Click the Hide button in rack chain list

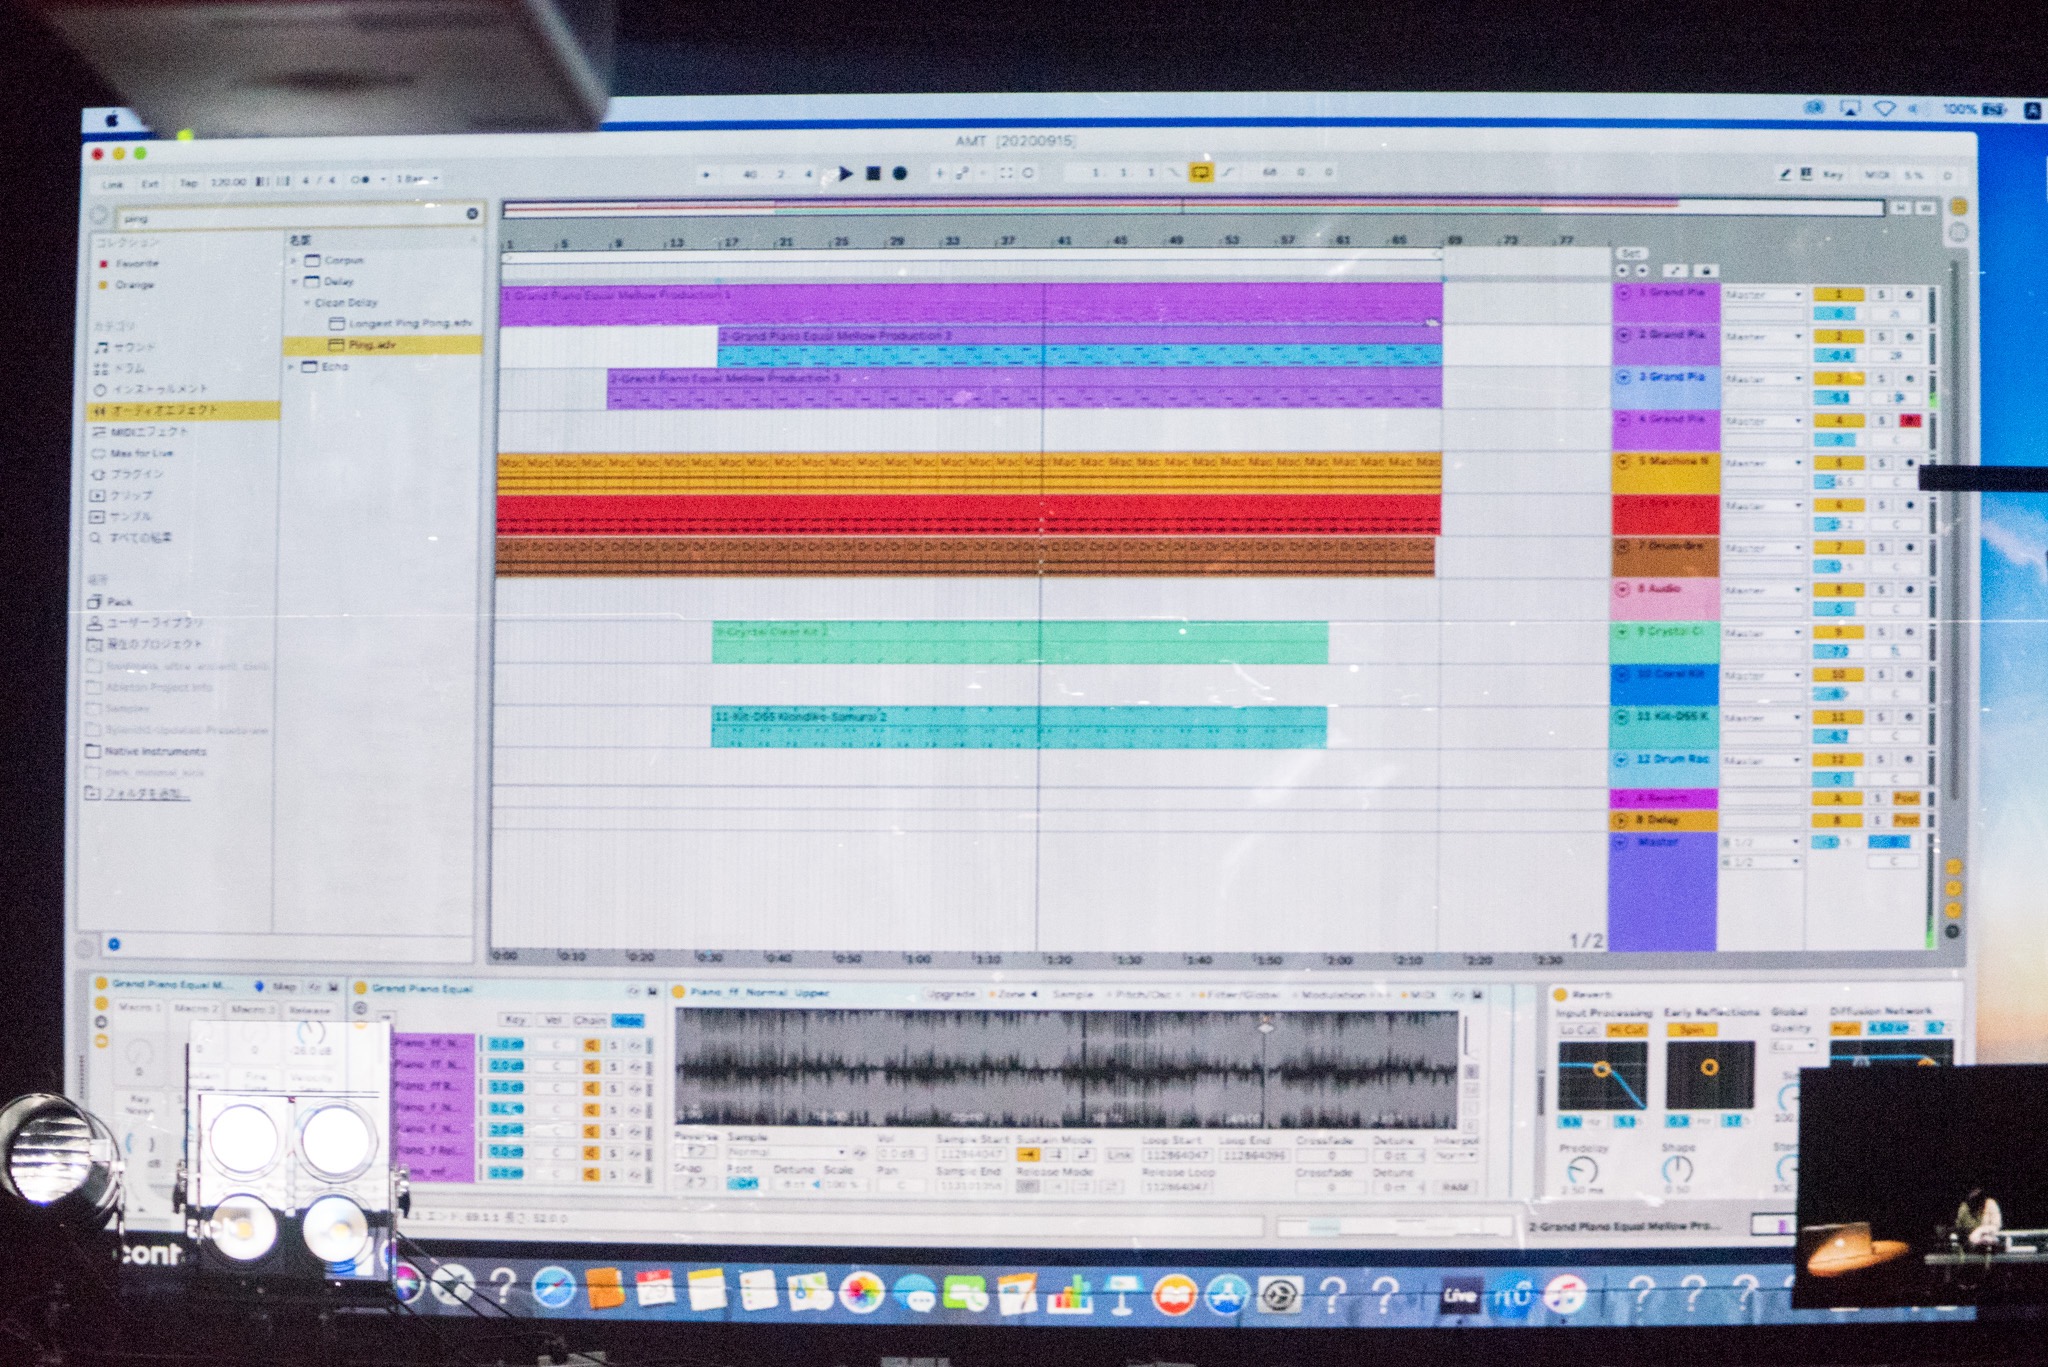628,1020
